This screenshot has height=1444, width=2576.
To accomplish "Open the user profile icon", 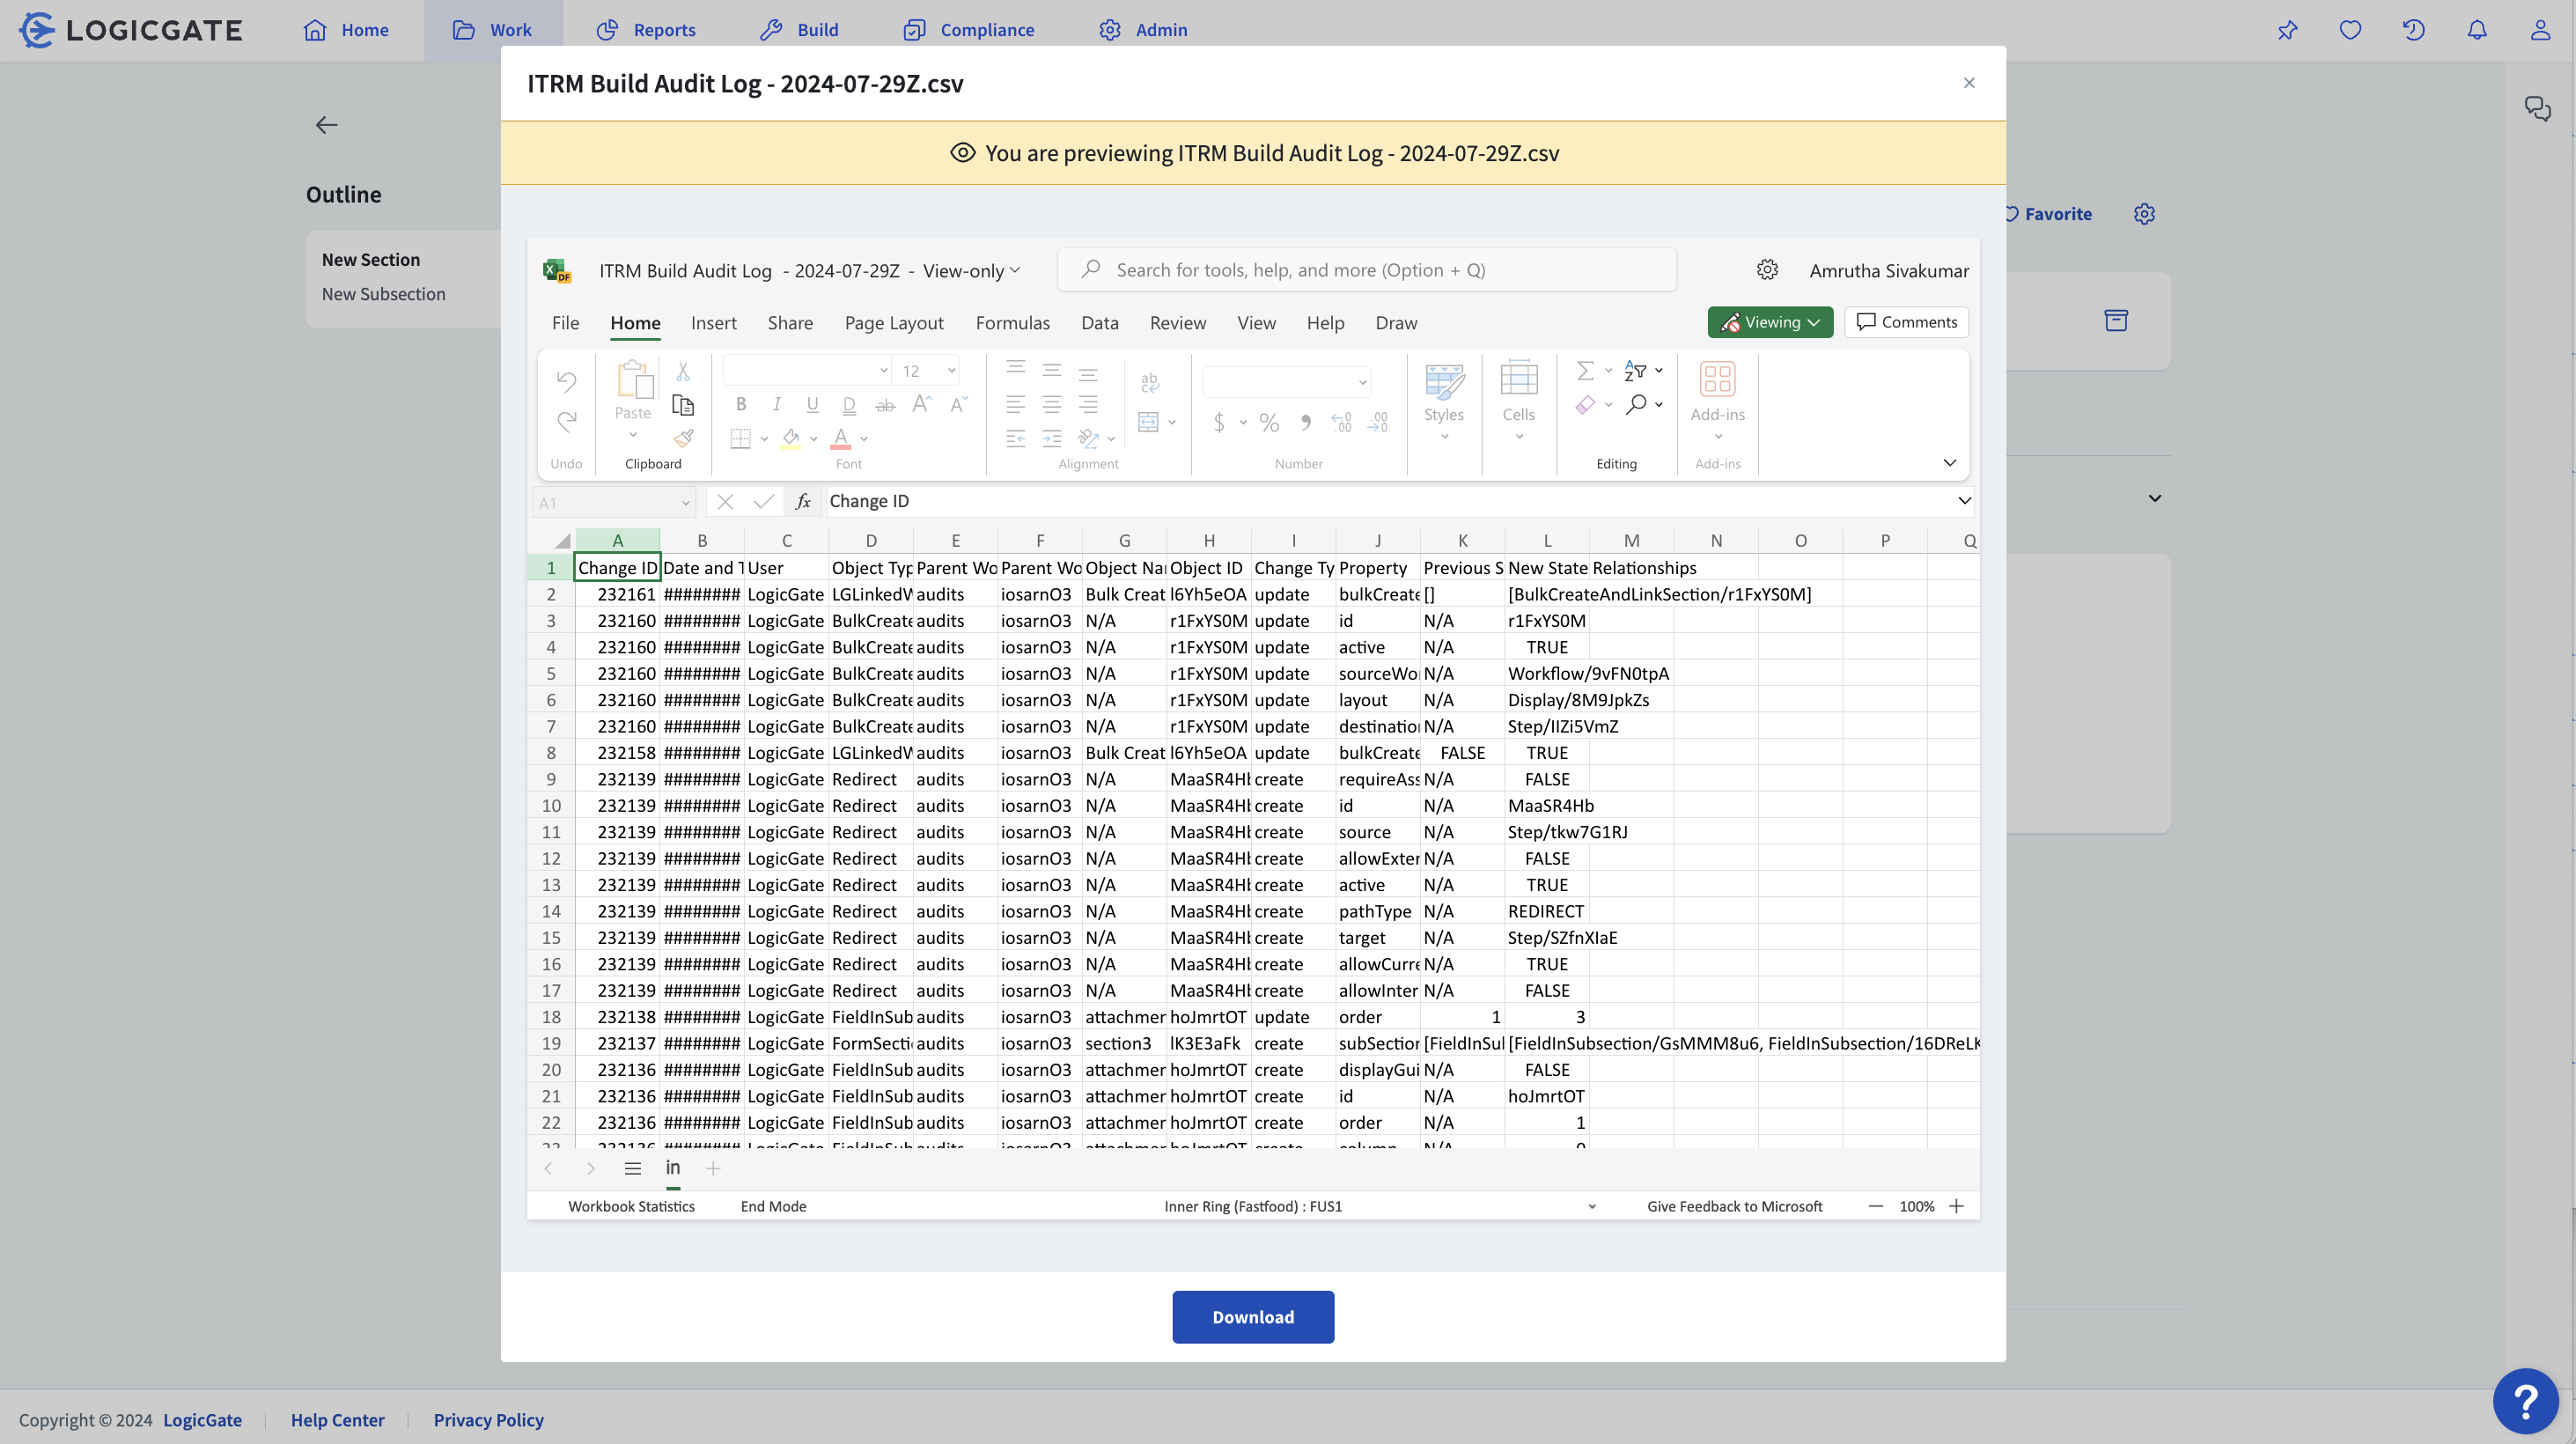I will [x=2540, y=30].
